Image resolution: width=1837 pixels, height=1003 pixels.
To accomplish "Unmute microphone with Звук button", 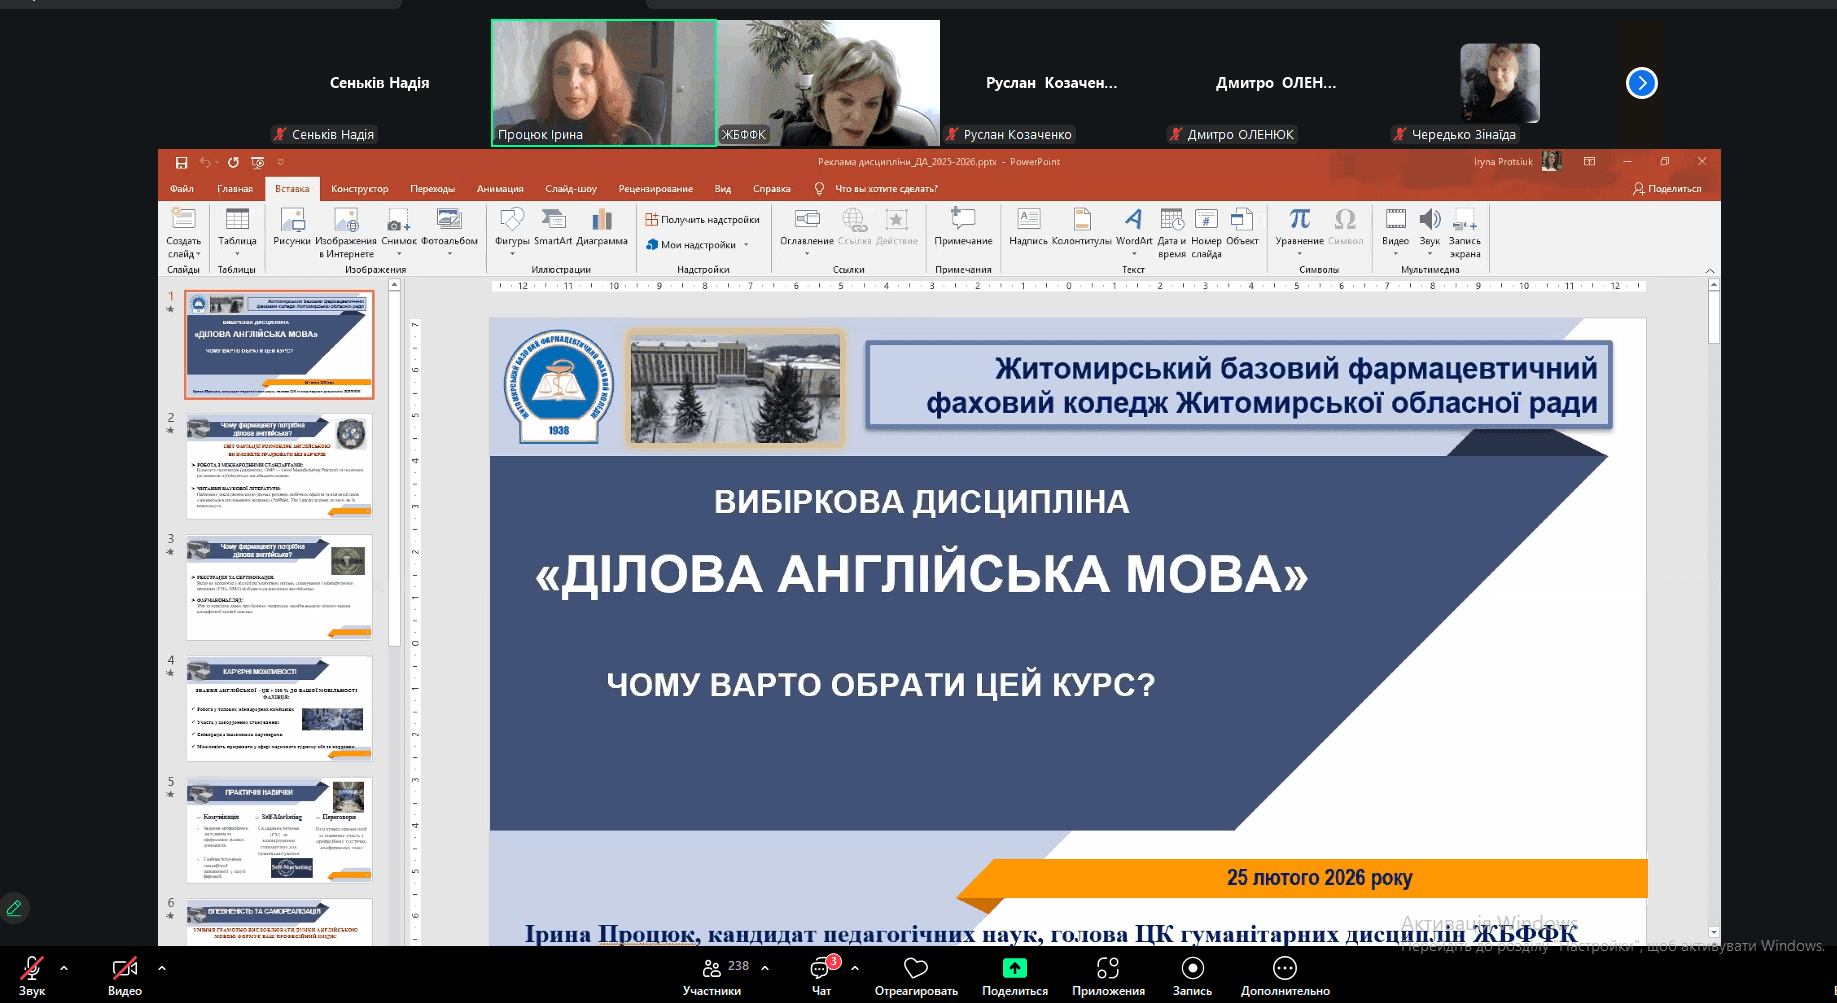I will point(32,977).
